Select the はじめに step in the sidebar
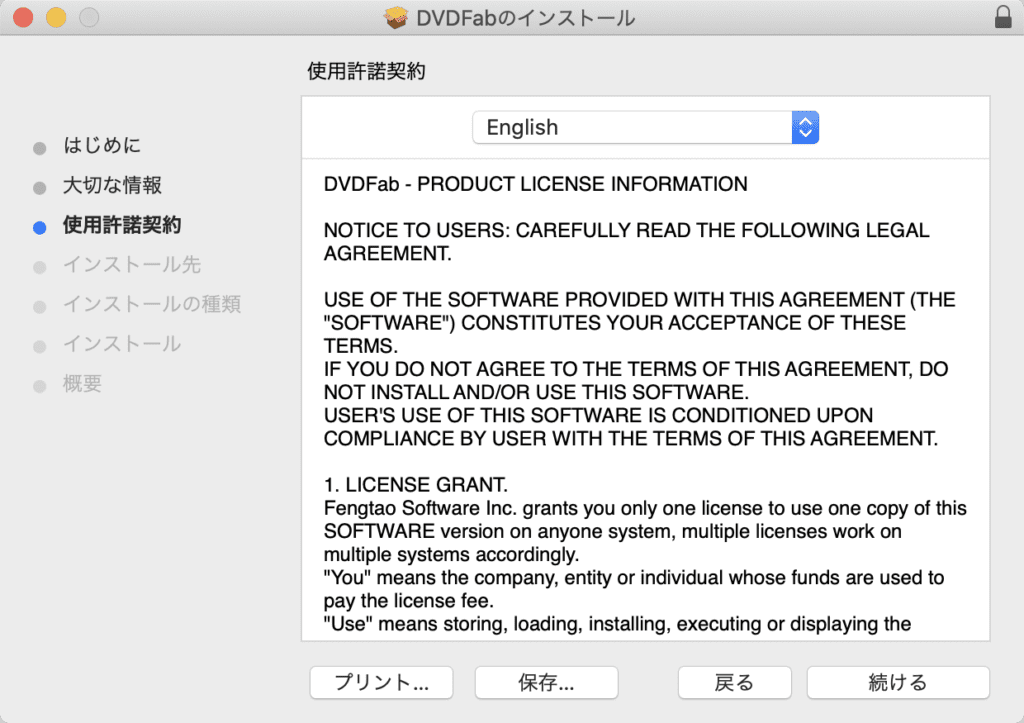The image size is (1024, 723). pyautogui.click(x=102, y=145)
